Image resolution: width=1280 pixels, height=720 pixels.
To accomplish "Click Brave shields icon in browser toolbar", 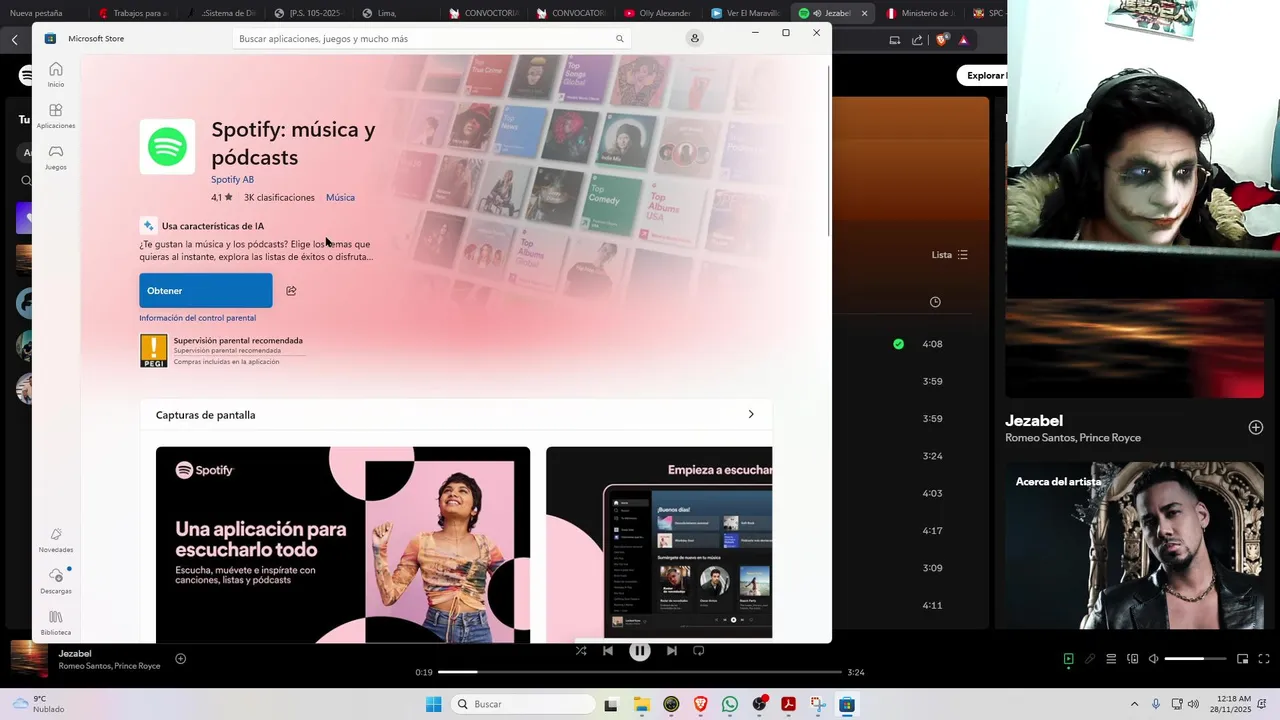I will point(942,40).
